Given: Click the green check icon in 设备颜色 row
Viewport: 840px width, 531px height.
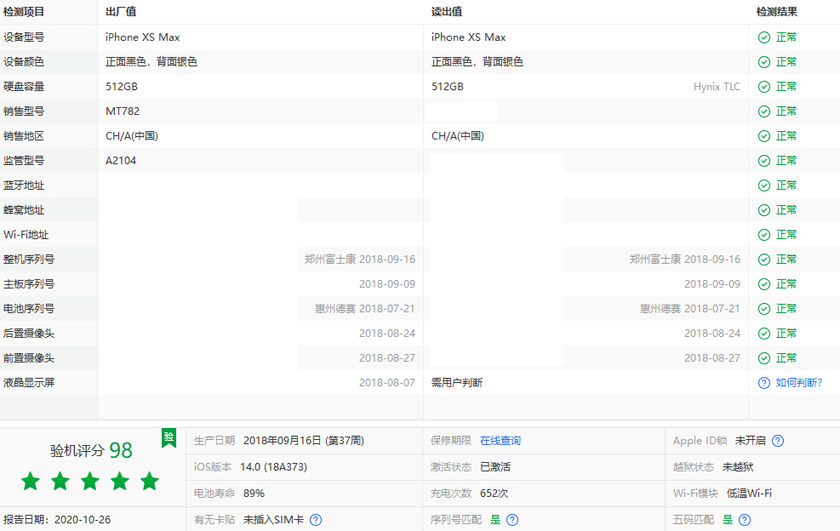Looking at the screenshot, I should tap(764, 62).
